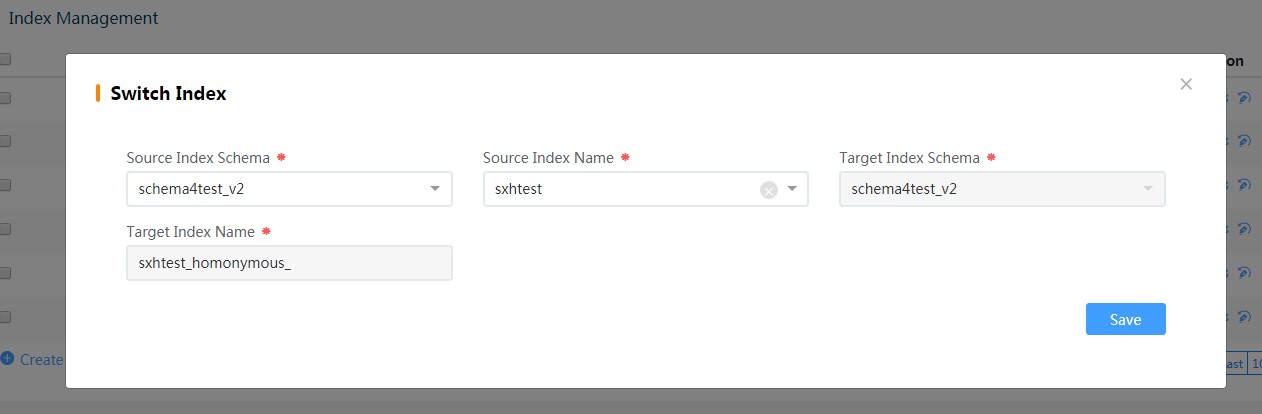Check the last table row's checkbox
The image size is (1262, 414).
point(5,317)
